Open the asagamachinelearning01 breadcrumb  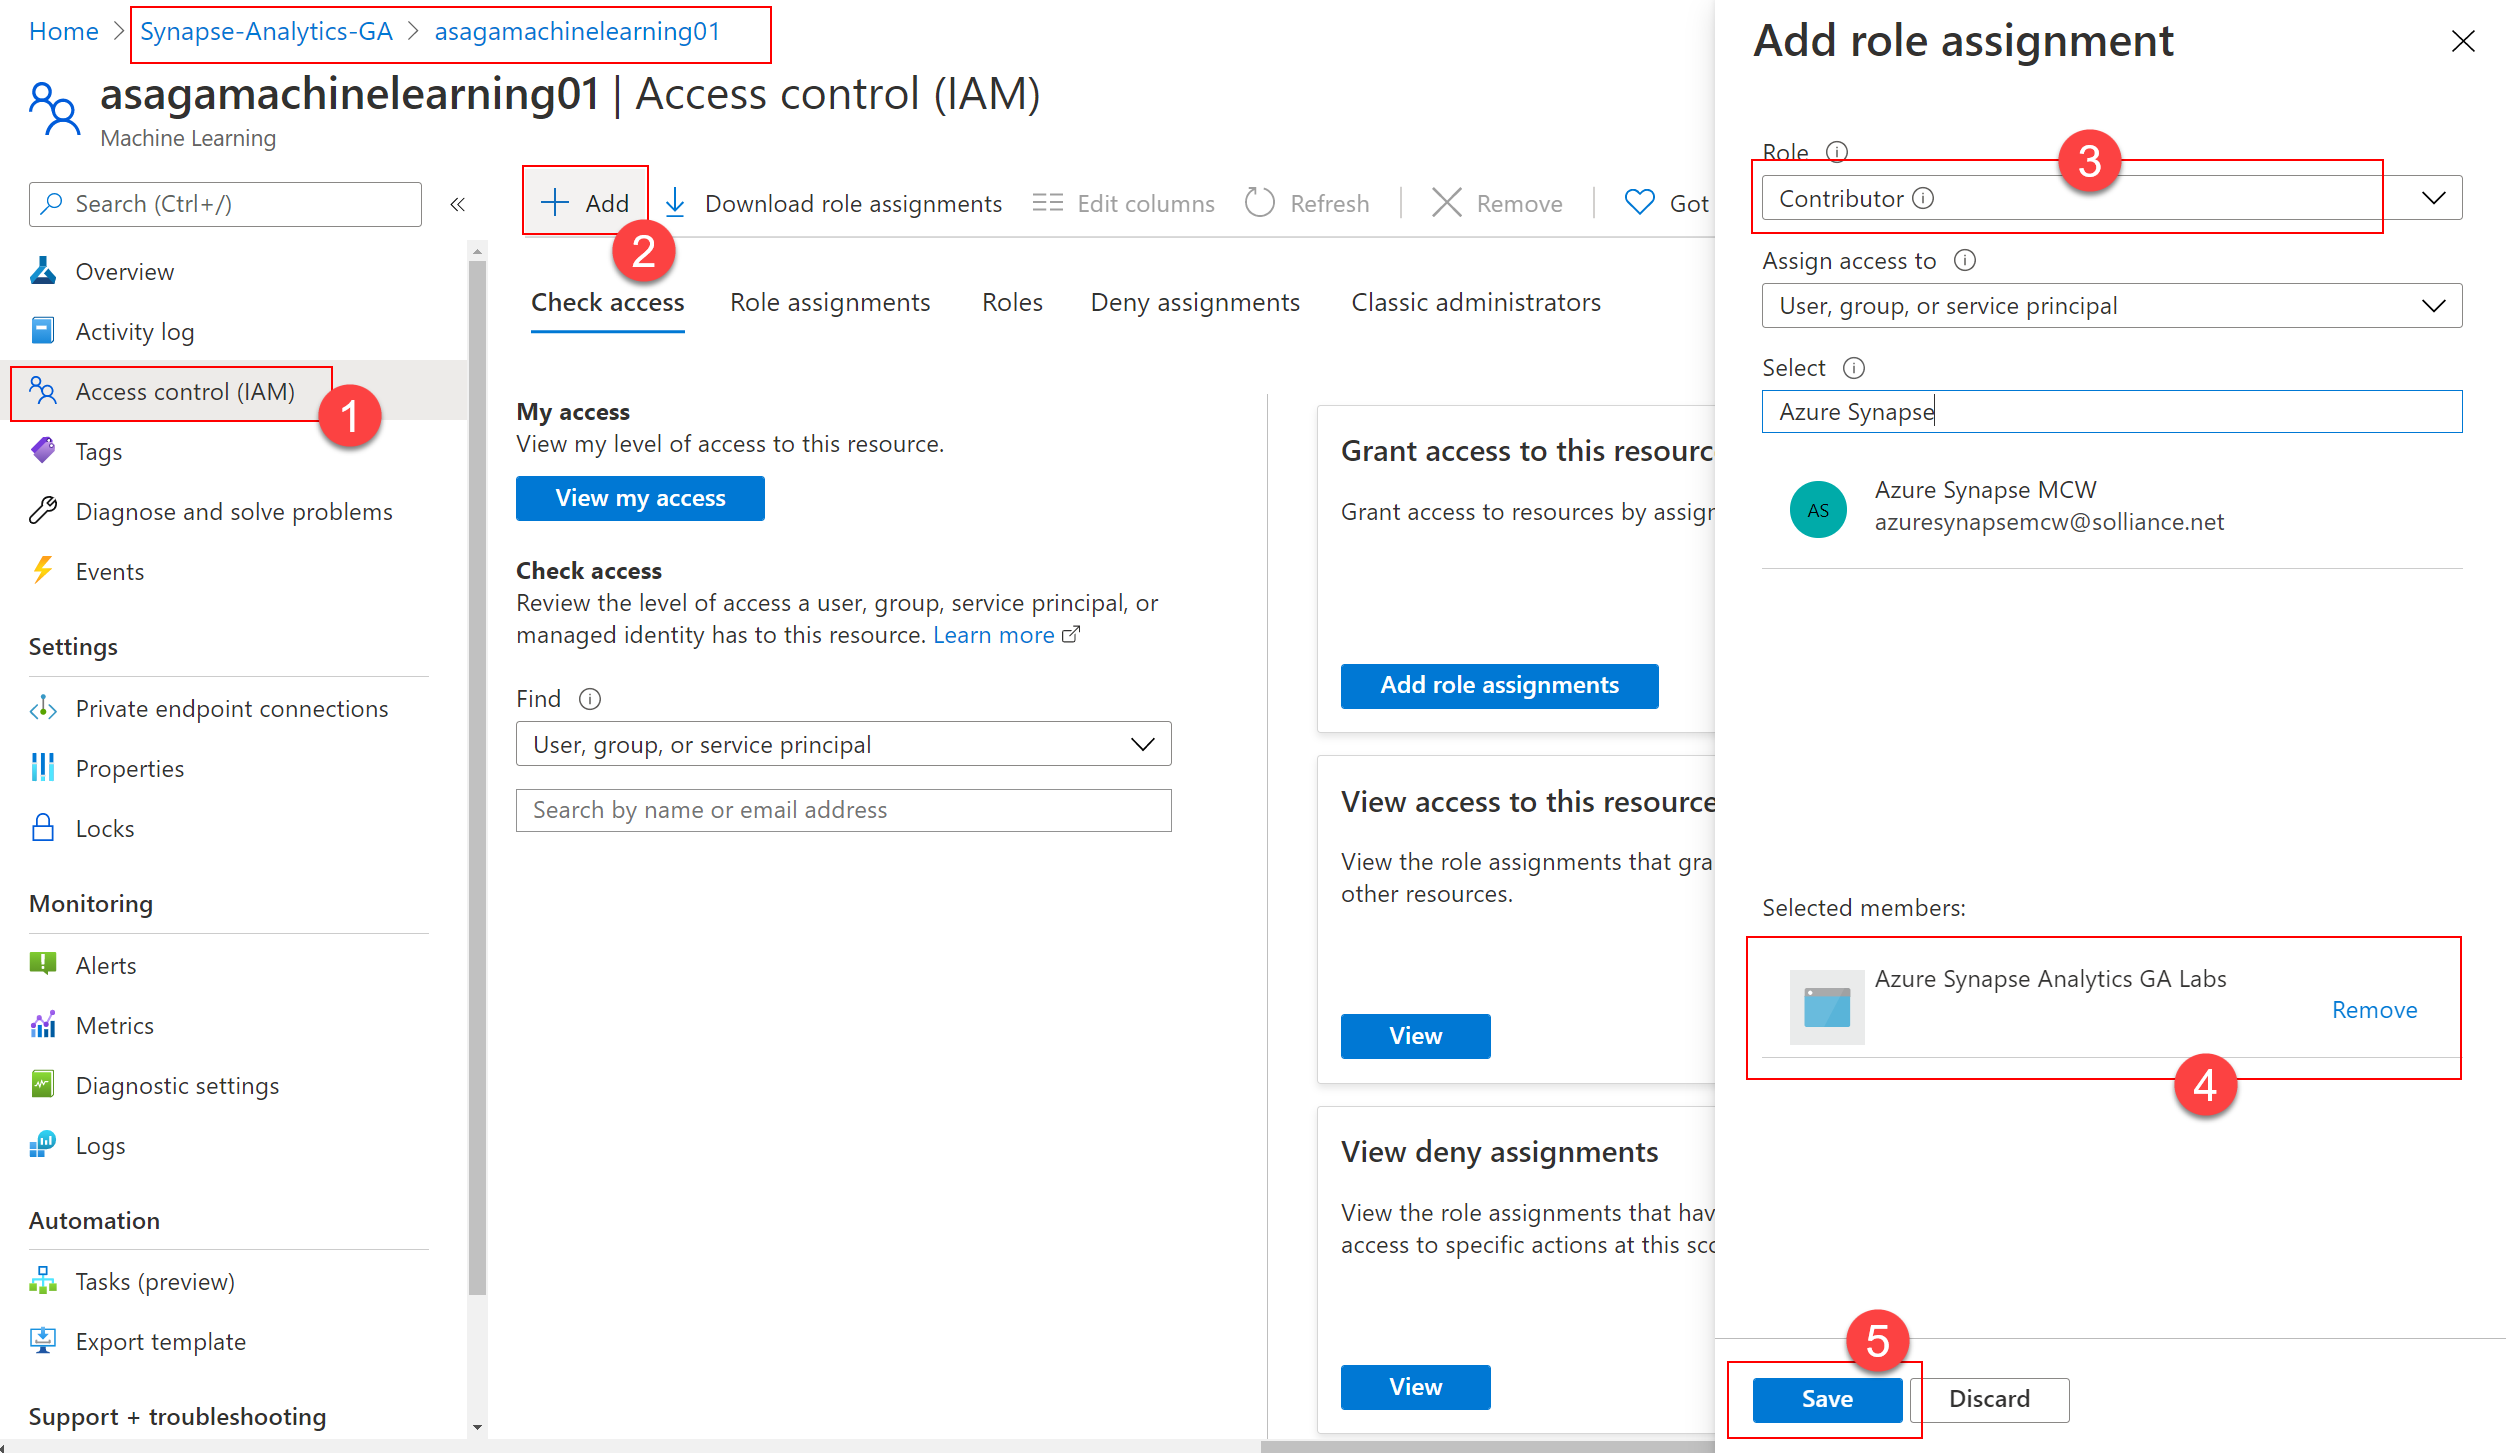pos(577,31)
